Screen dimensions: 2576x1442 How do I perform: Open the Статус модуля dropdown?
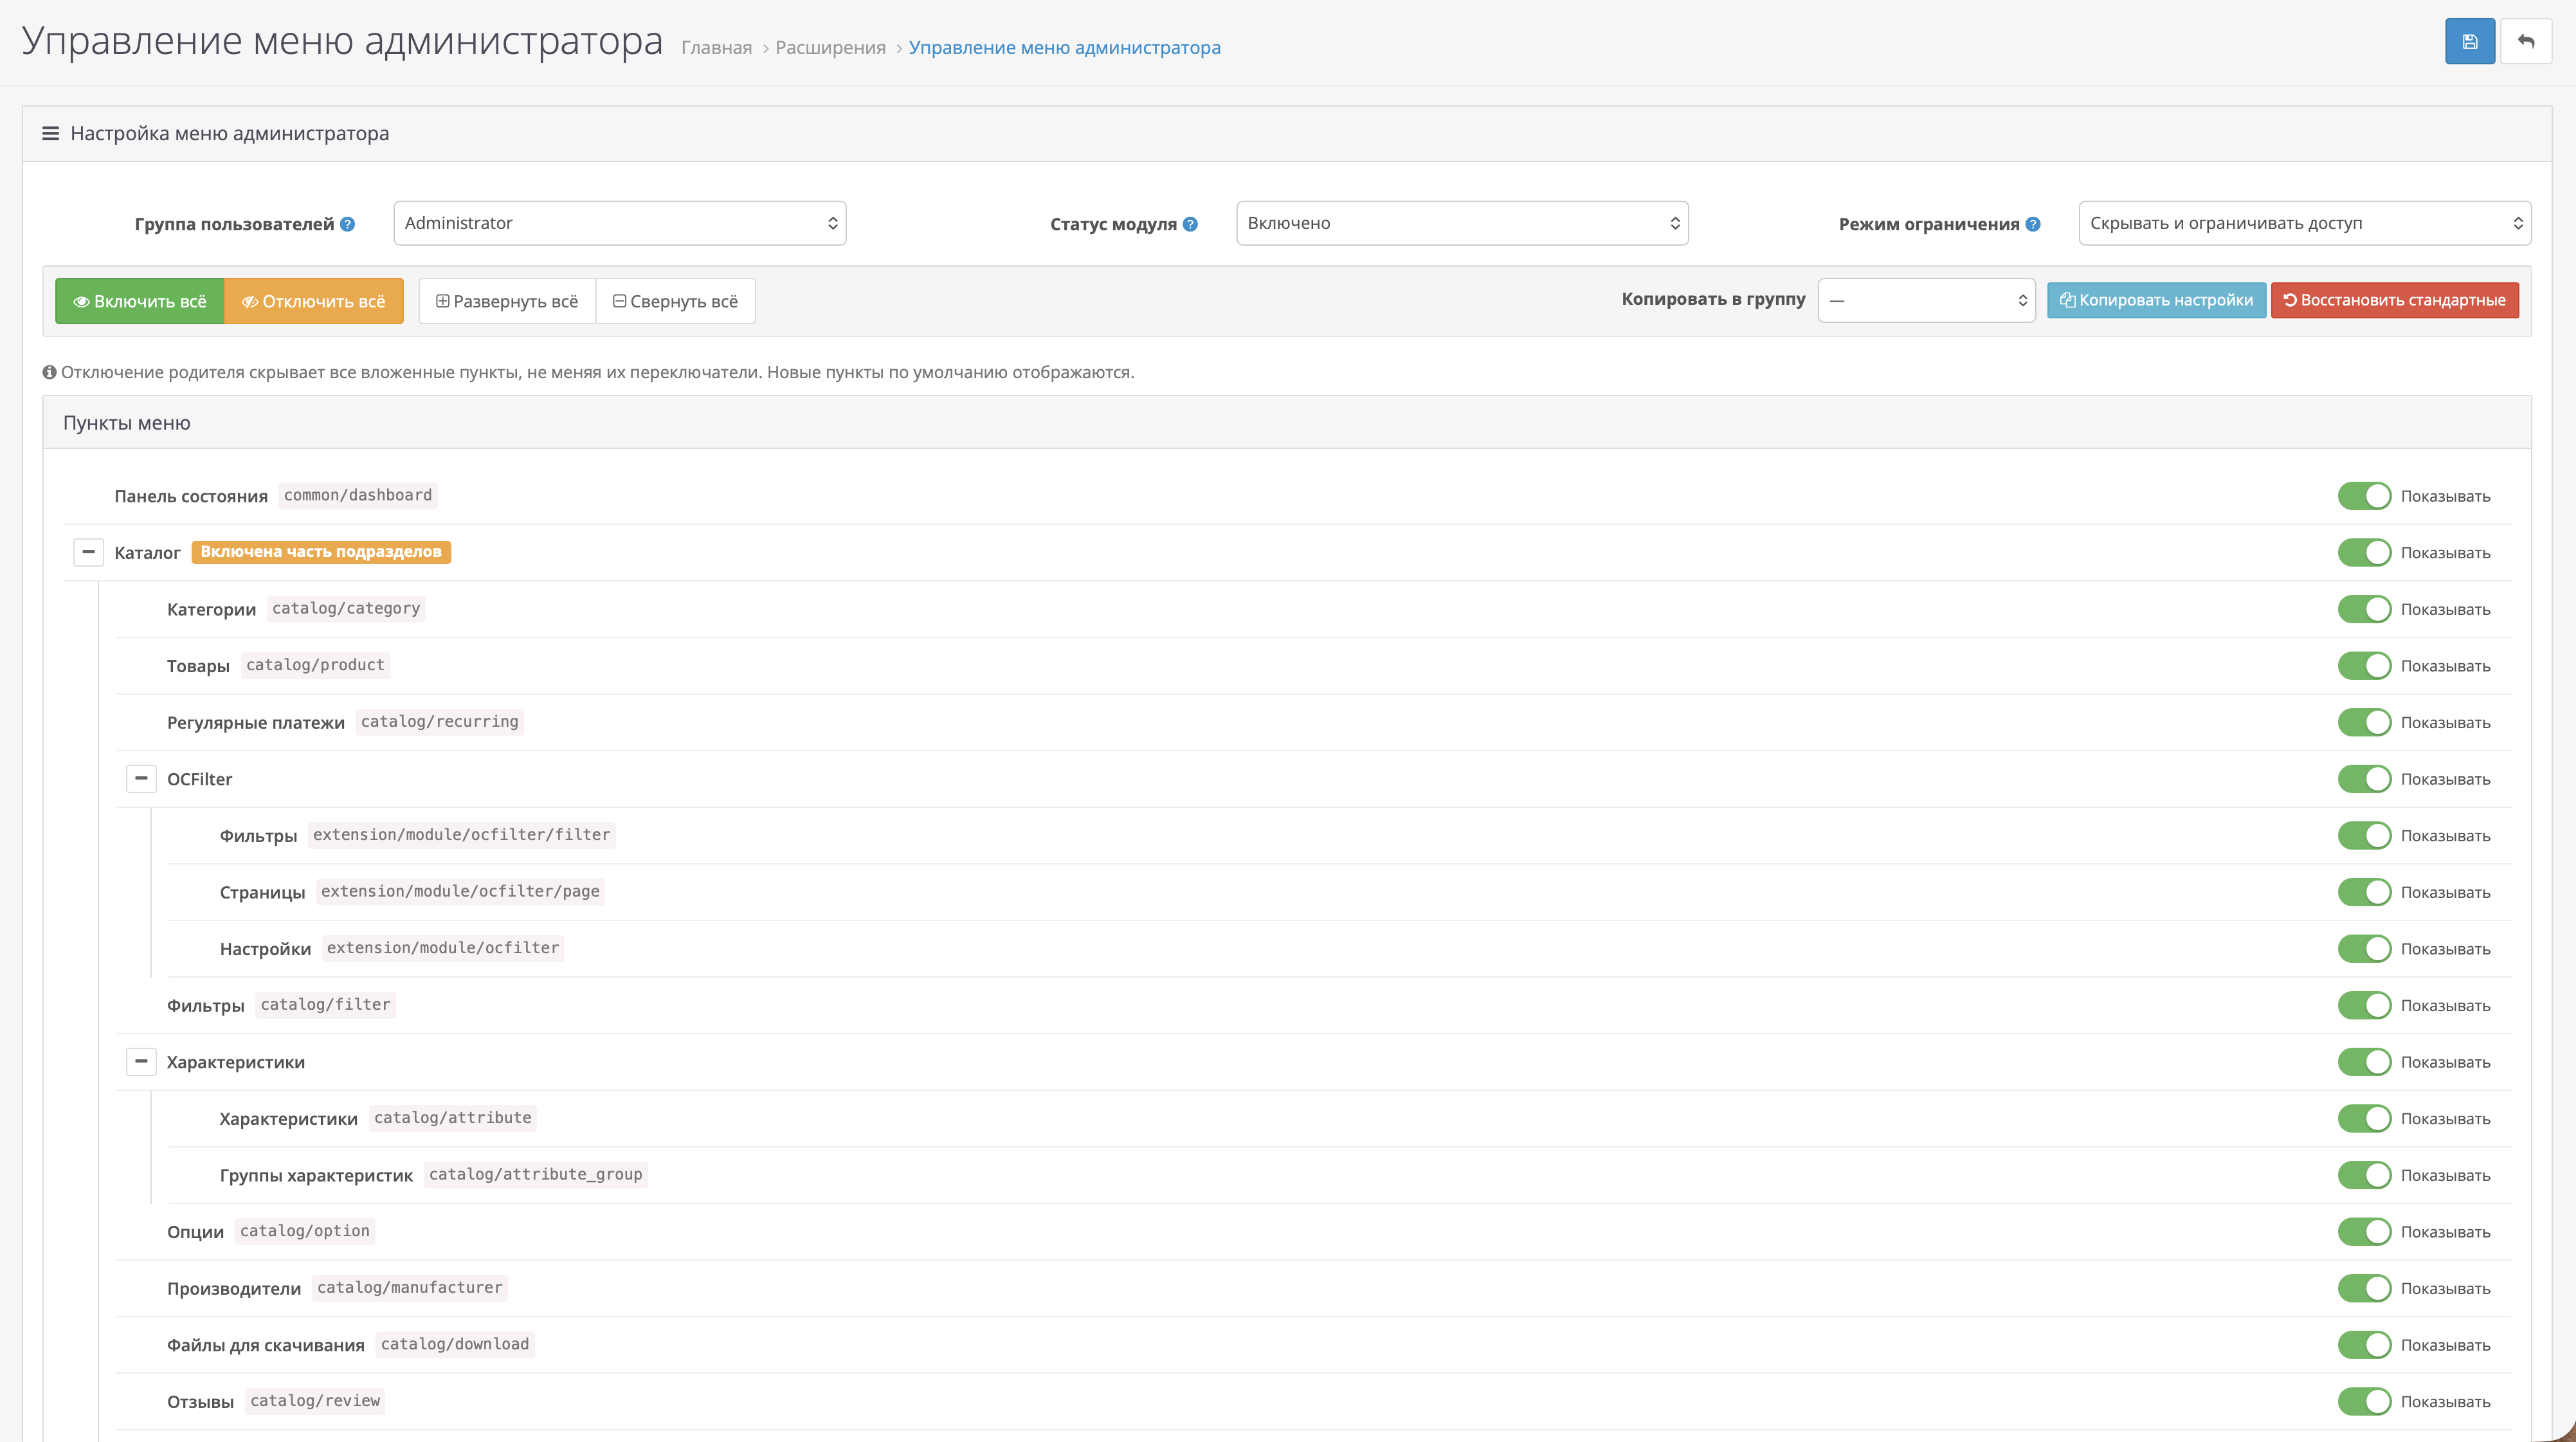[x=1462, y=223]
